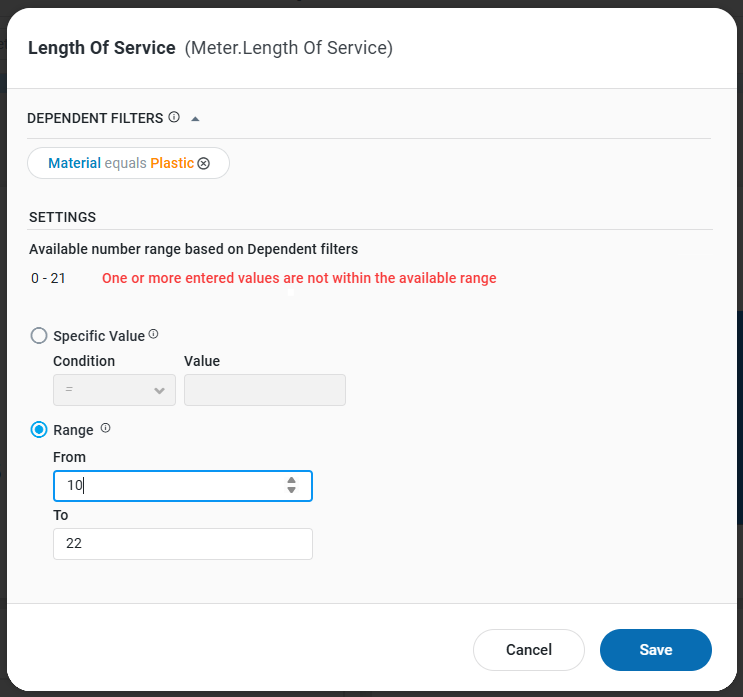Click the Material field name in chip
Screen dimensions: 743x697
click(x=74, y=163)
